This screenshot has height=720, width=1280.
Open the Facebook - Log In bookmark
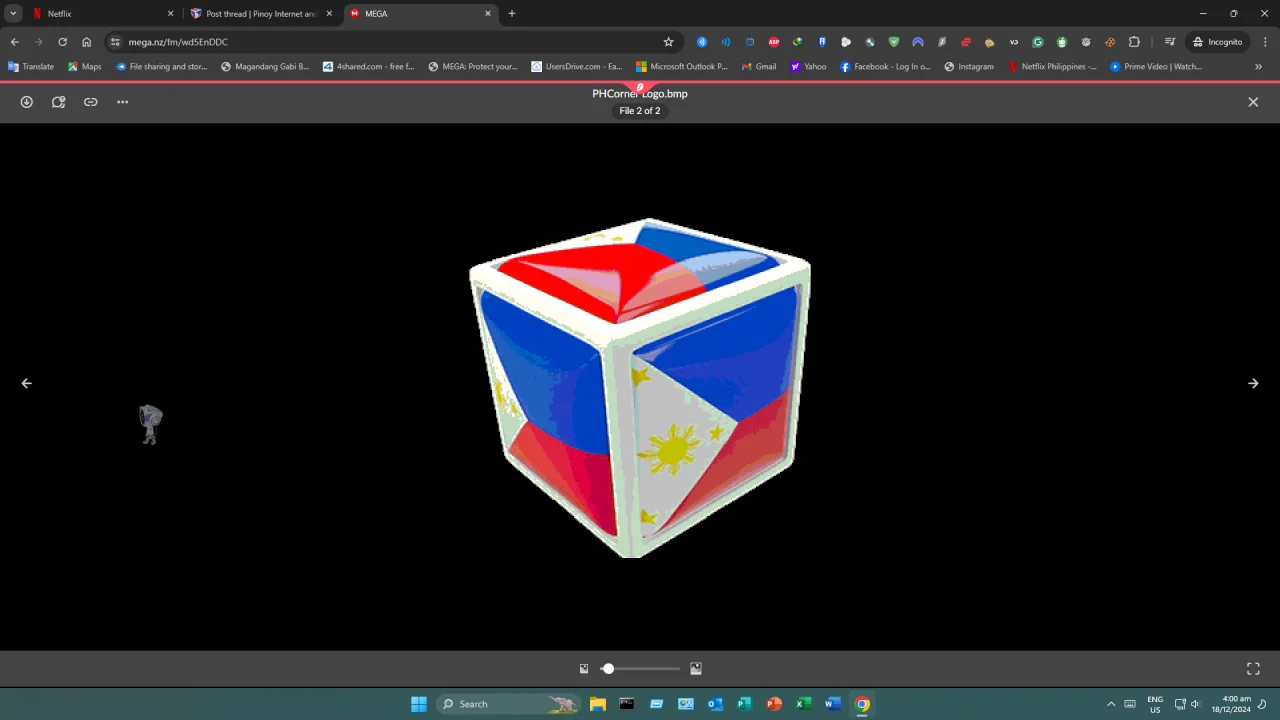886,67
